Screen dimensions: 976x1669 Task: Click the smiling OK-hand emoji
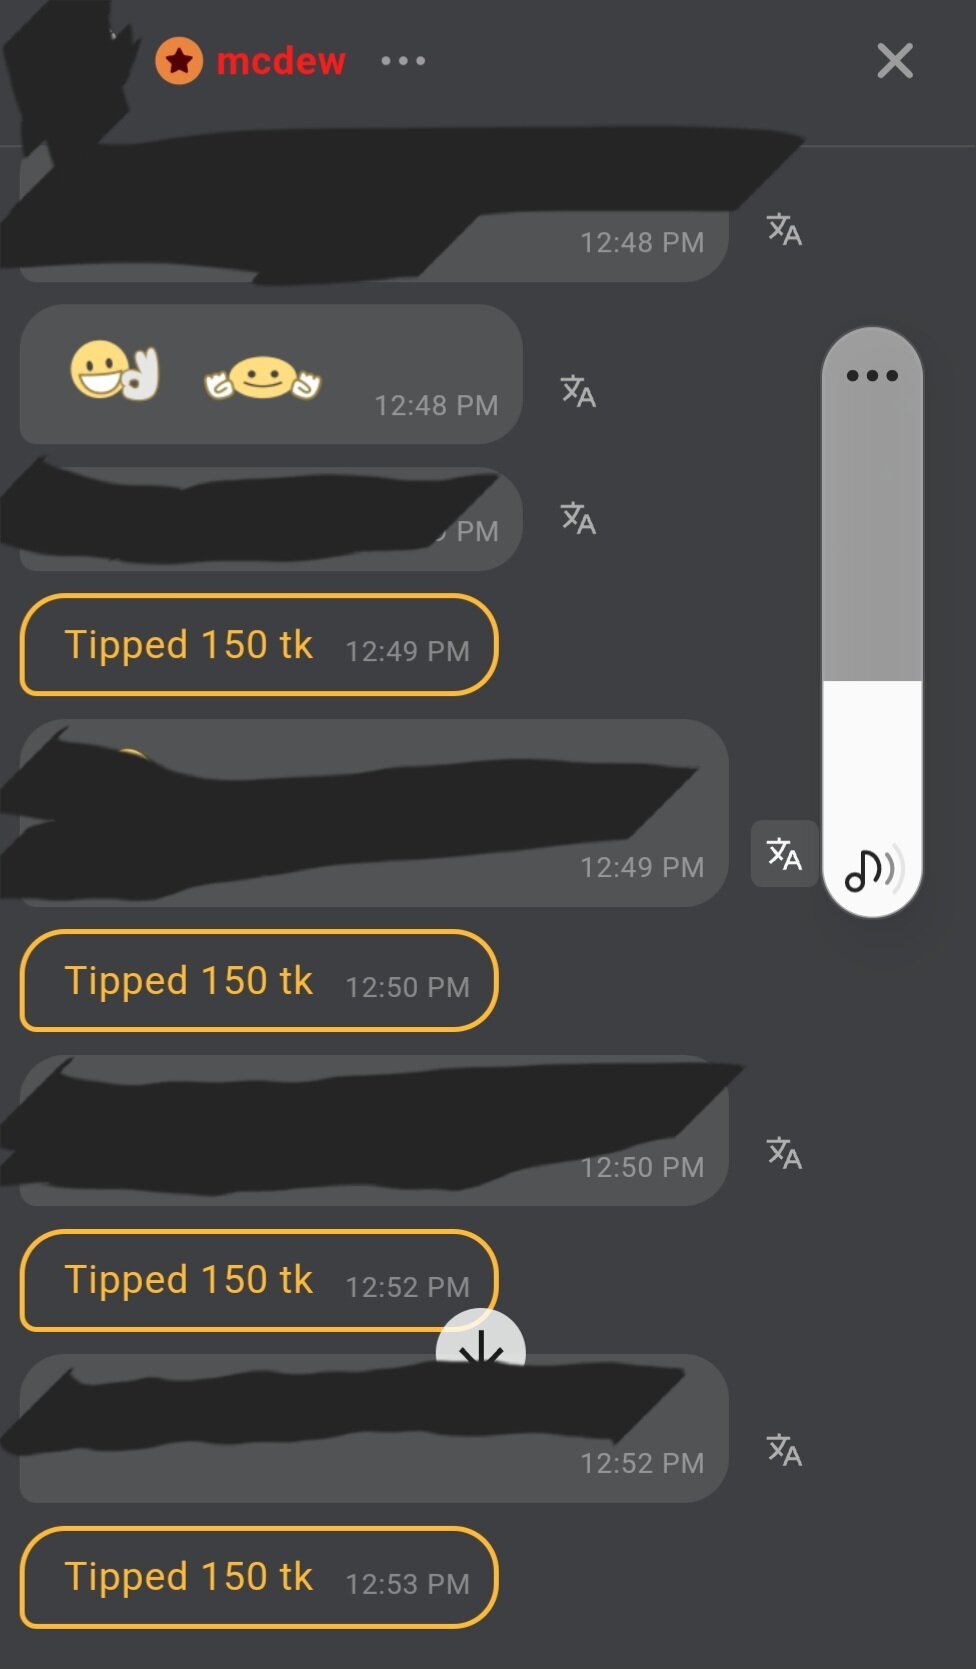coord(115,371)
